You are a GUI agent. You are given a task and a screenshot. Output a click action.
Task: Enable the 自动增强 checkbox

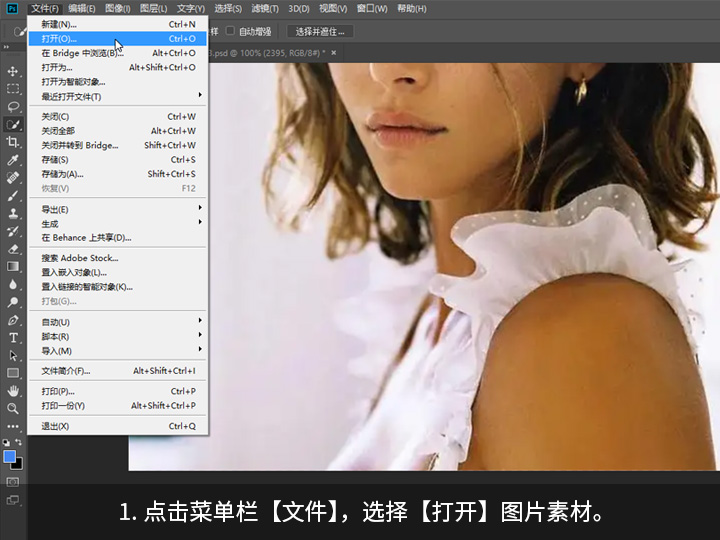coord(231,31)
